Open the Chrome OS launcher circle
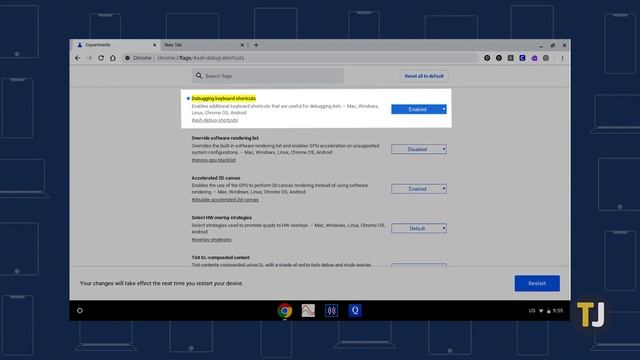 [80, 311]
